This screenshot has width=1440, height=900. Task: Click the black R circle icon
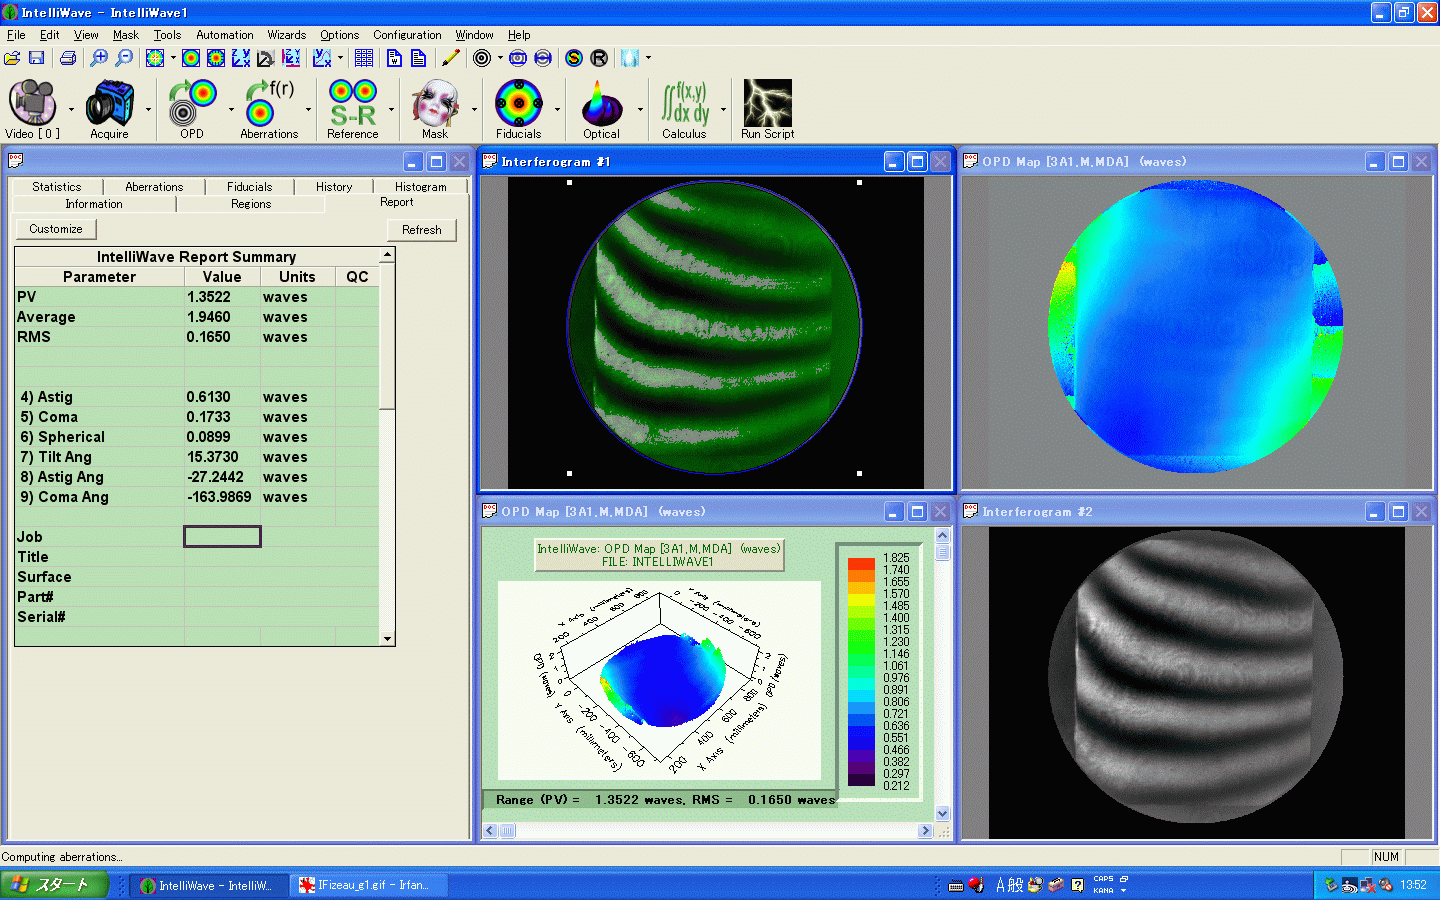tap(599, 58)
